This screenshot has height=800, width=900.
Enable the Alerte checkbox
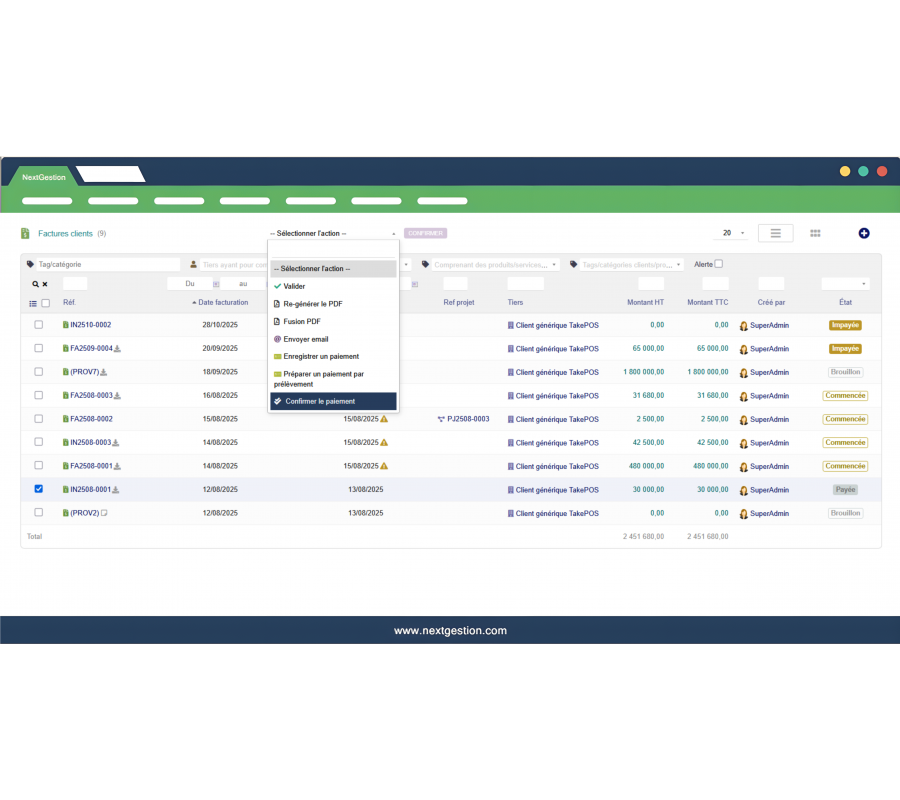pyautogui.click(x=718, y=264)
